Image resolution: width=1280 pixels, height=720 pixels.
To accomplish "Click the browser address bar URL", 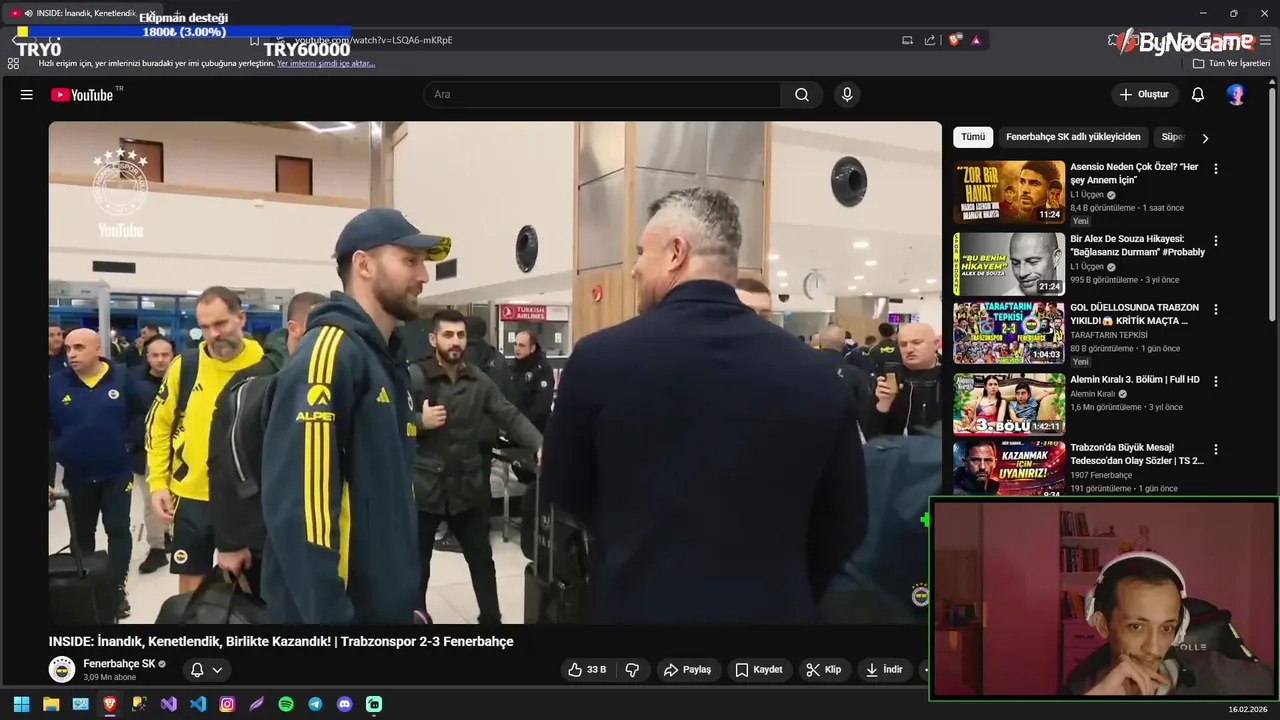I will point(372,41).
